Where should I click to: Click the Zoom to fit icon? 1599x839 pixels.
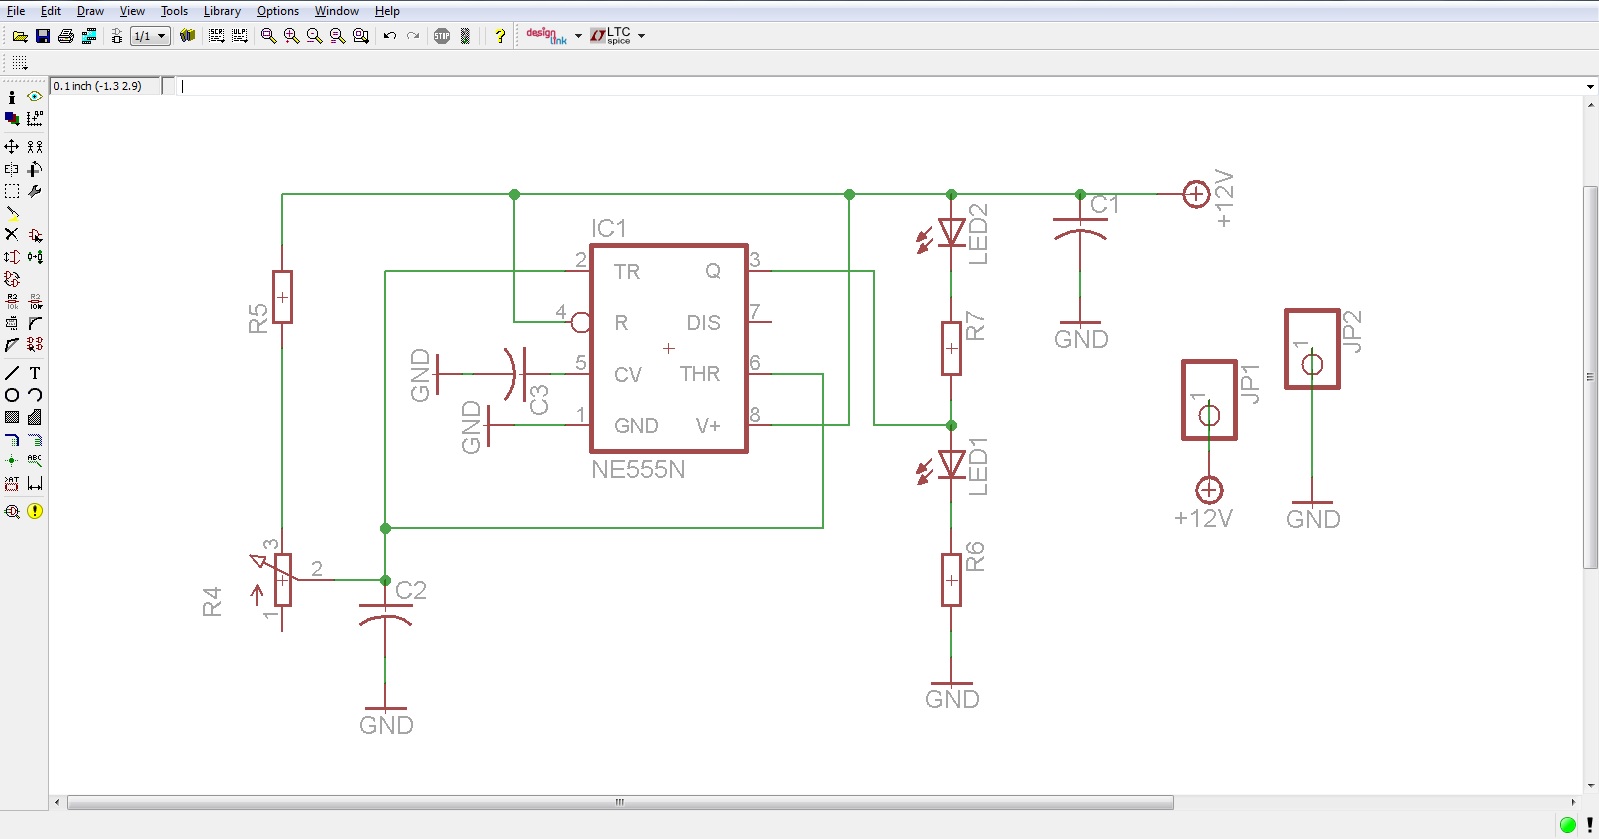268,36
